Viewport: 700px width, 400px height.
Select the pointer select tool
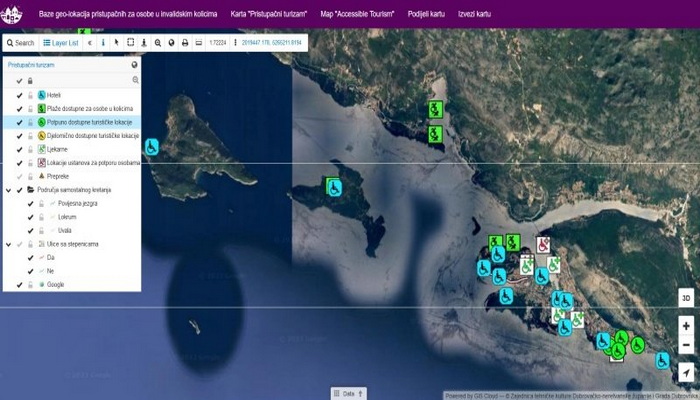(116, 43)
